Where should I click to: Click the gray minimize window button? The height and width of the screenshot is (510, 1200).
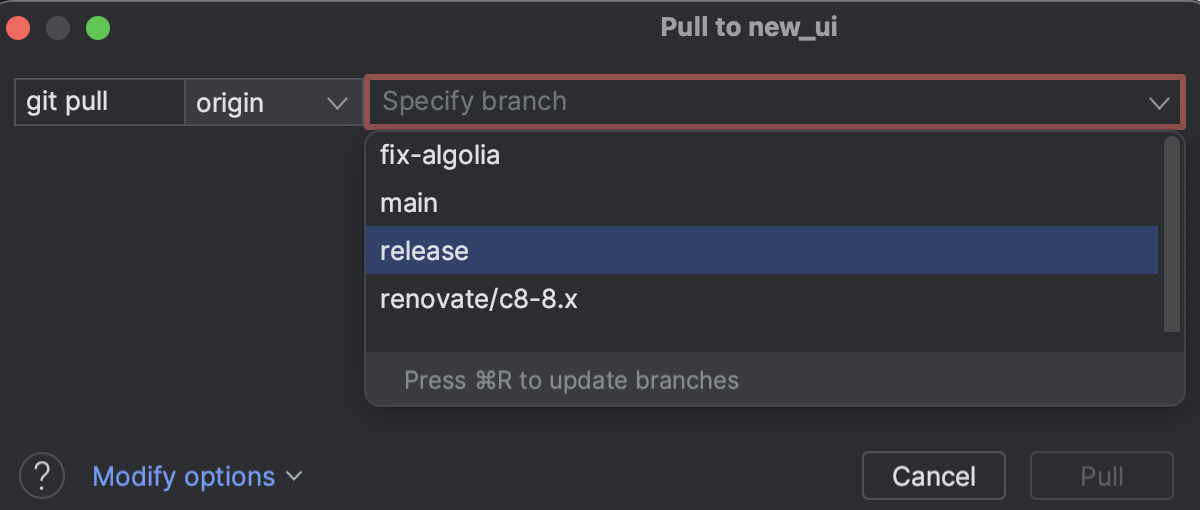[x=58, y=27]
